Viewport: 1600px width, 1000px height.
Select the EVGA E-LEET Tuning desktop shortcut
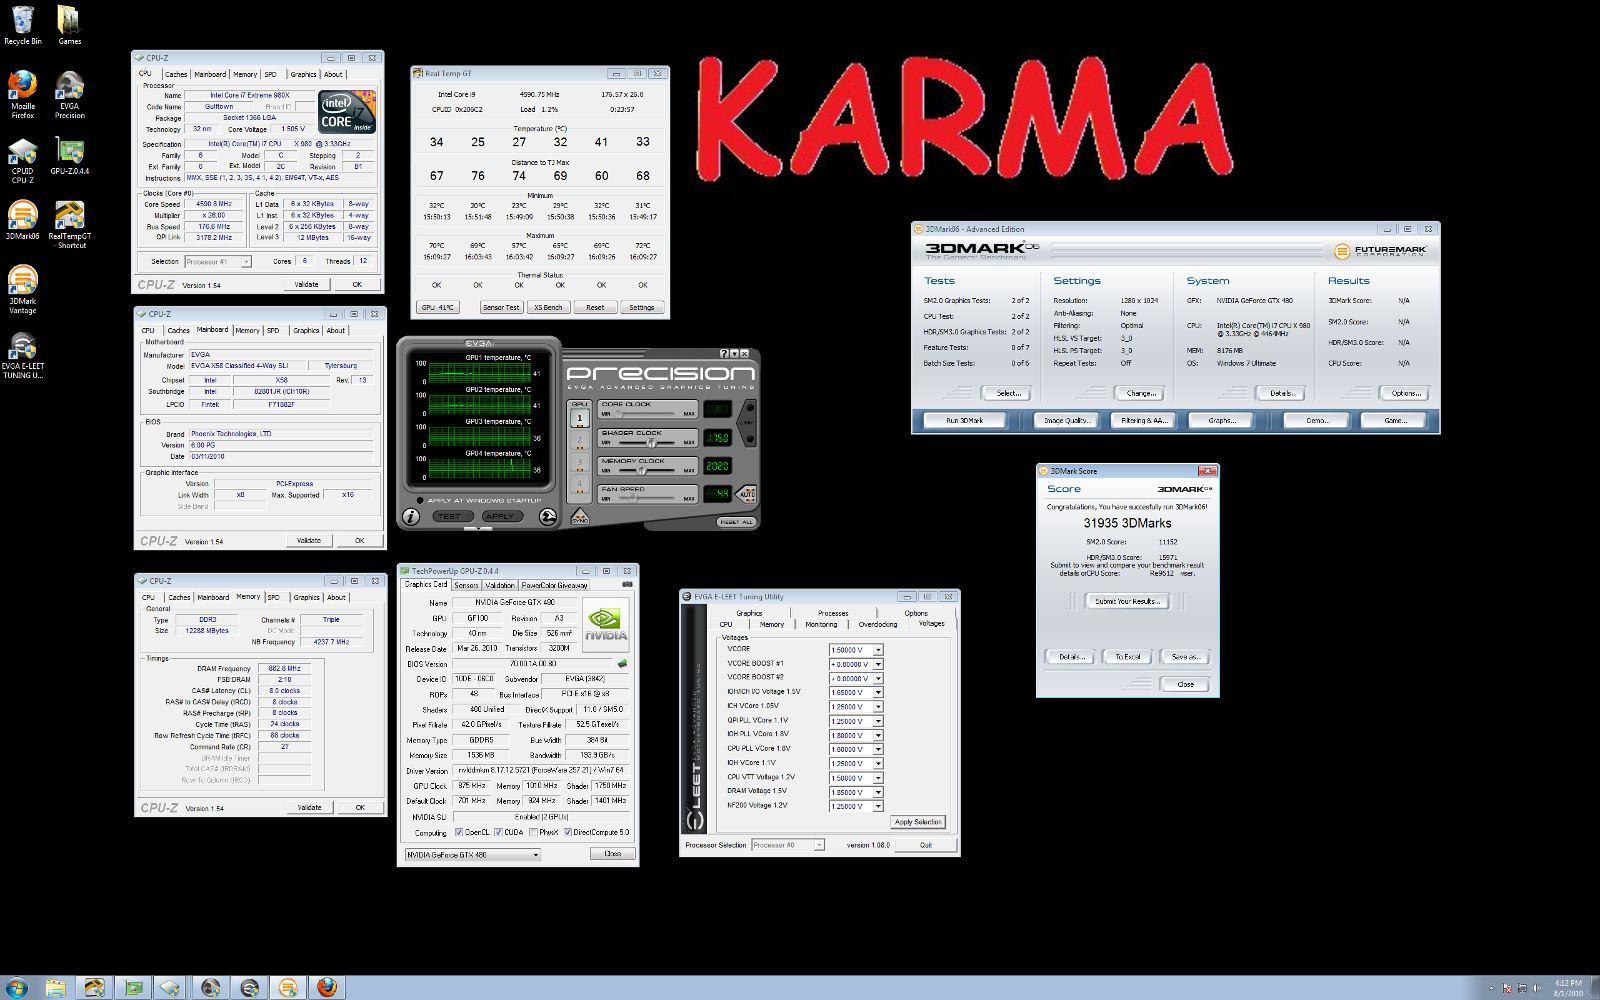[22, 355]
